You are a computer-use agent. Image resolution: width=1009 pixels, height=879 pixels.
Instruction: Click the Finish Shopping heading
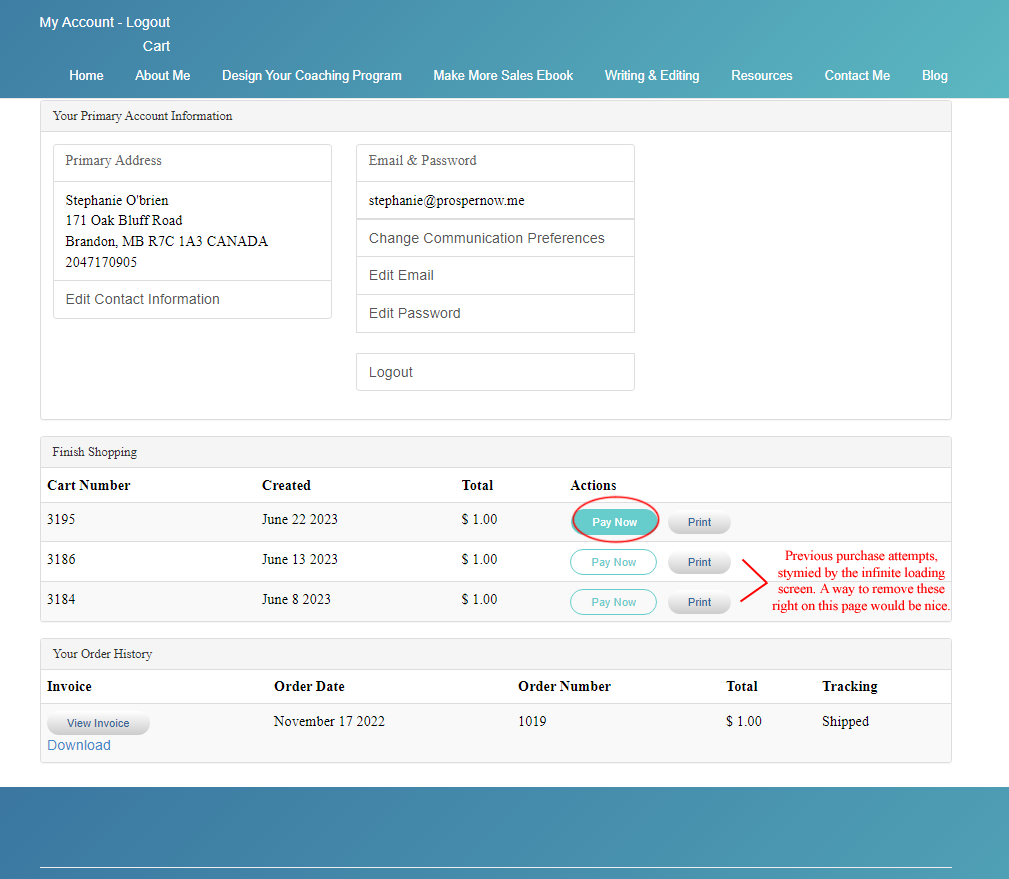click(x=95, y=452)
